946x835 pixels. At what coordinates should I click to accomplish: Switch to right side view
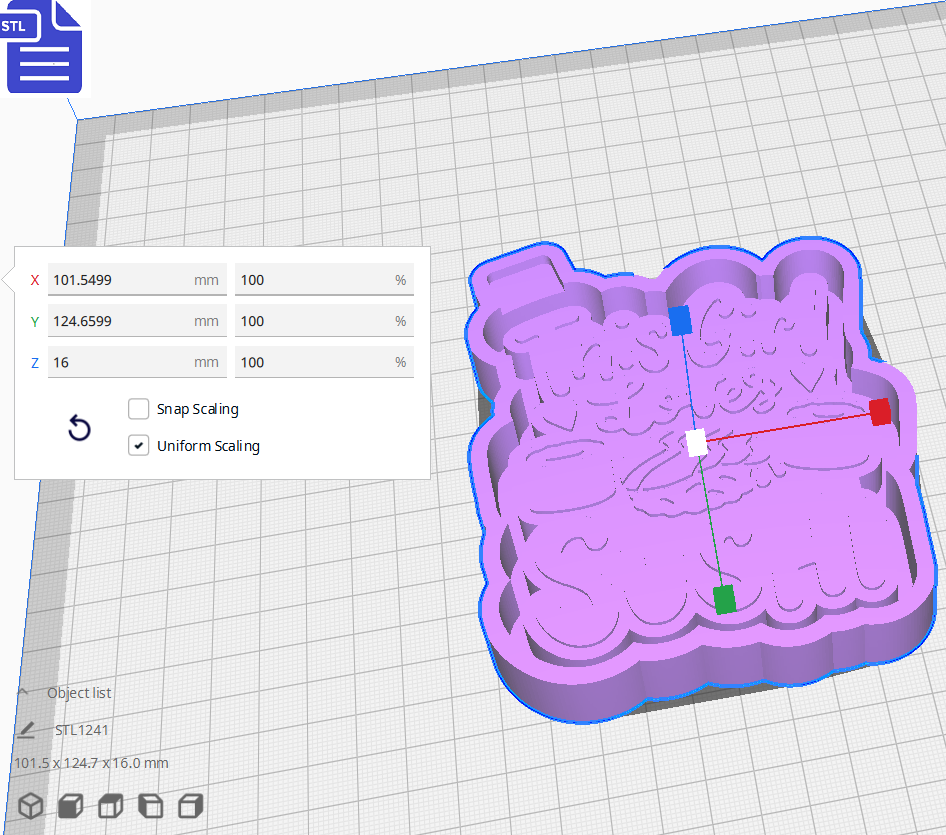(x=190, y=805)
